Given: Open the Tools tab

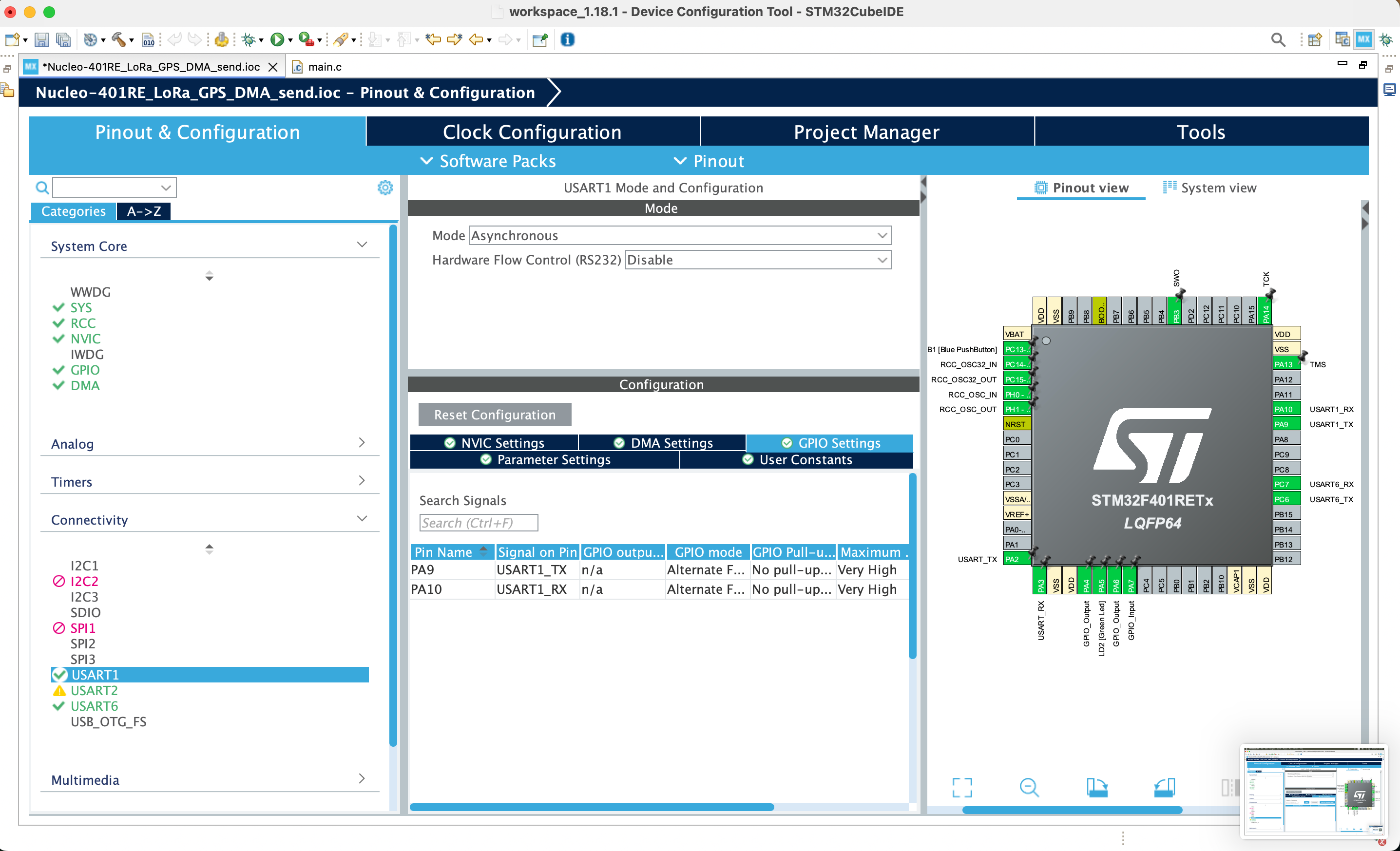Looking at the screenshot, I should 1201,132.
